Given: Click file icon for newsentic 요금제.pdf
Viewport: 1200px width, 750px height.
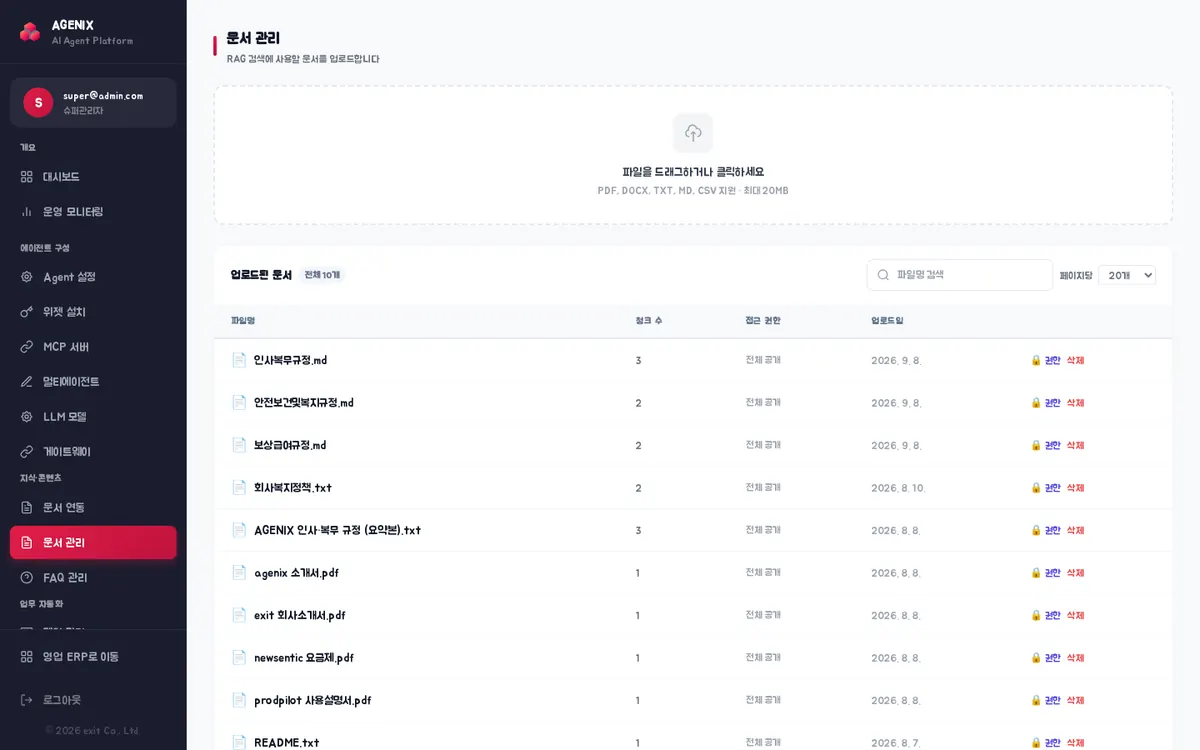Looking at the screenshot, I should (239, 657).
